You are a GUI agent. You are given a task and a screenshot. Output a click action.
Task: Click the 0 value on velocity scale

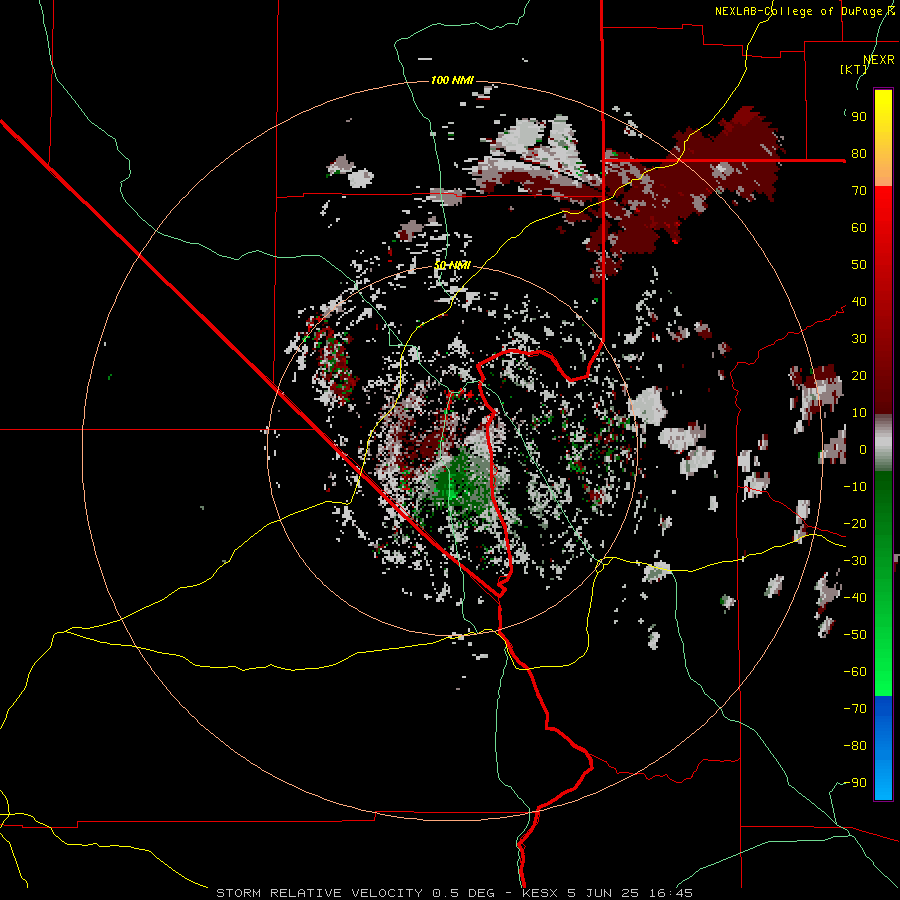click(x=863, y=450)
